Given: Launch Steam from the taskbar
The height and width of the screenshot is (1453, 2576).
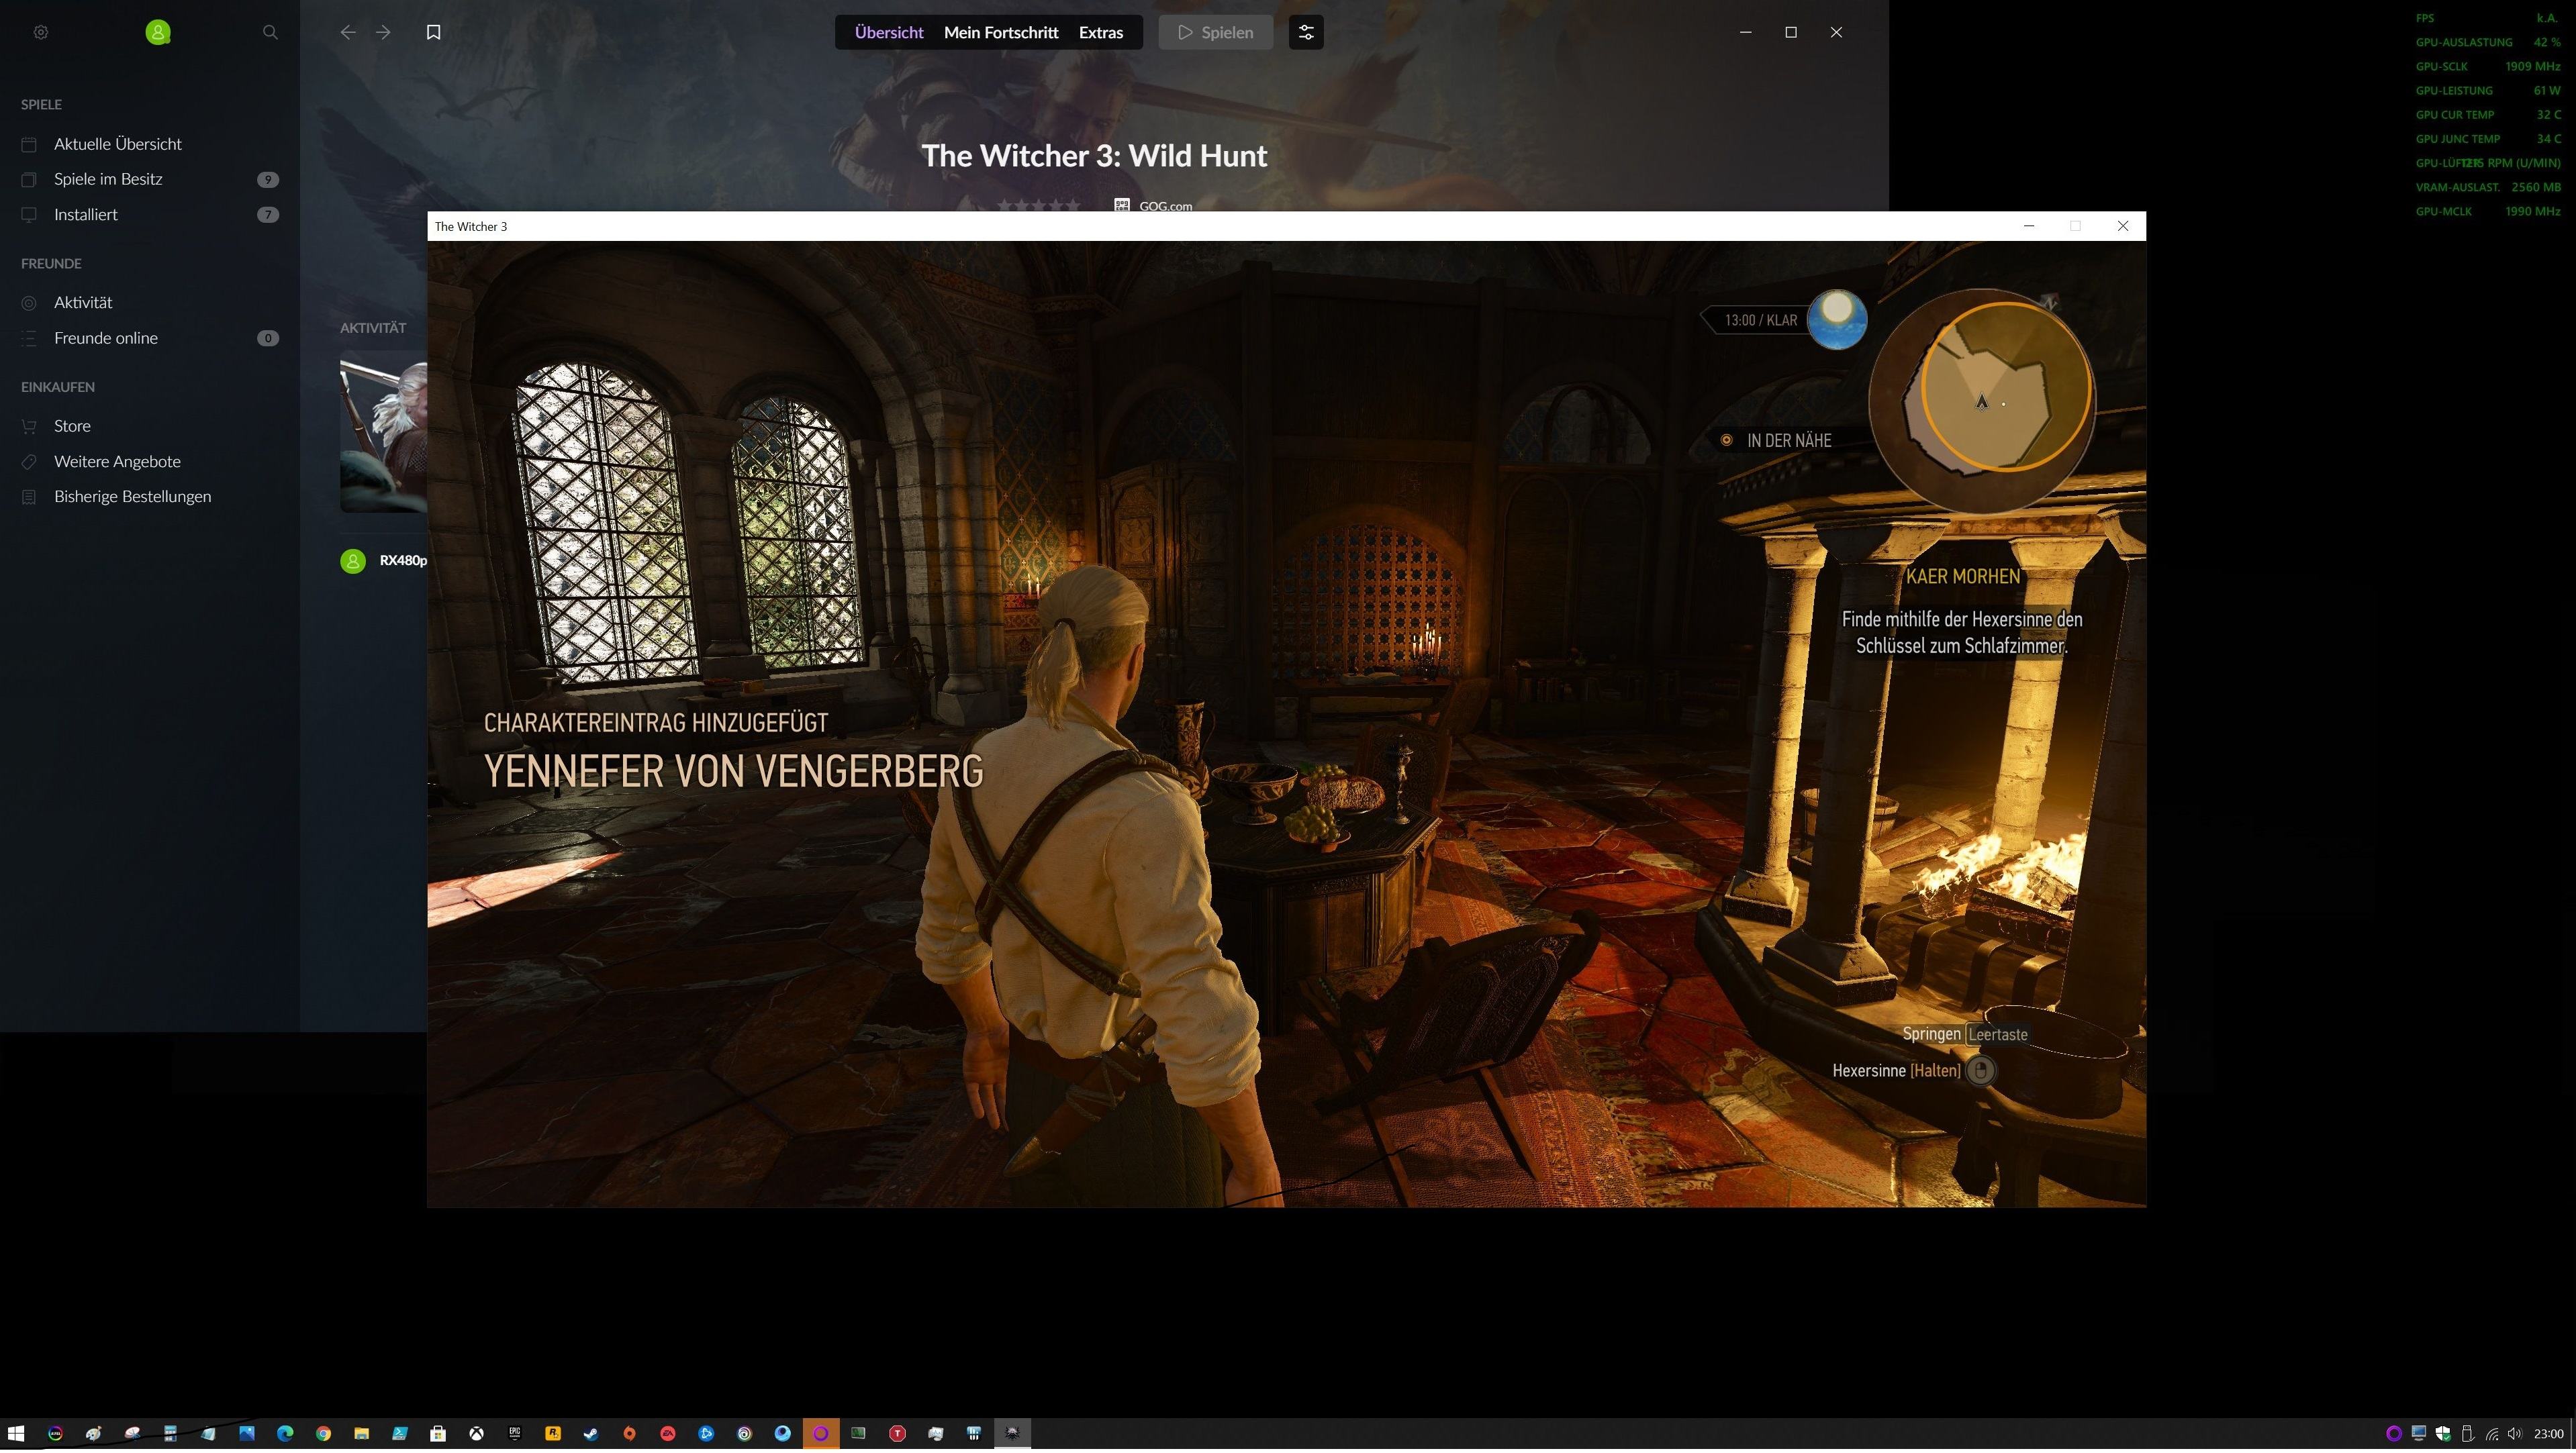Looking at the screenshot, I should tap(591, 1435).
